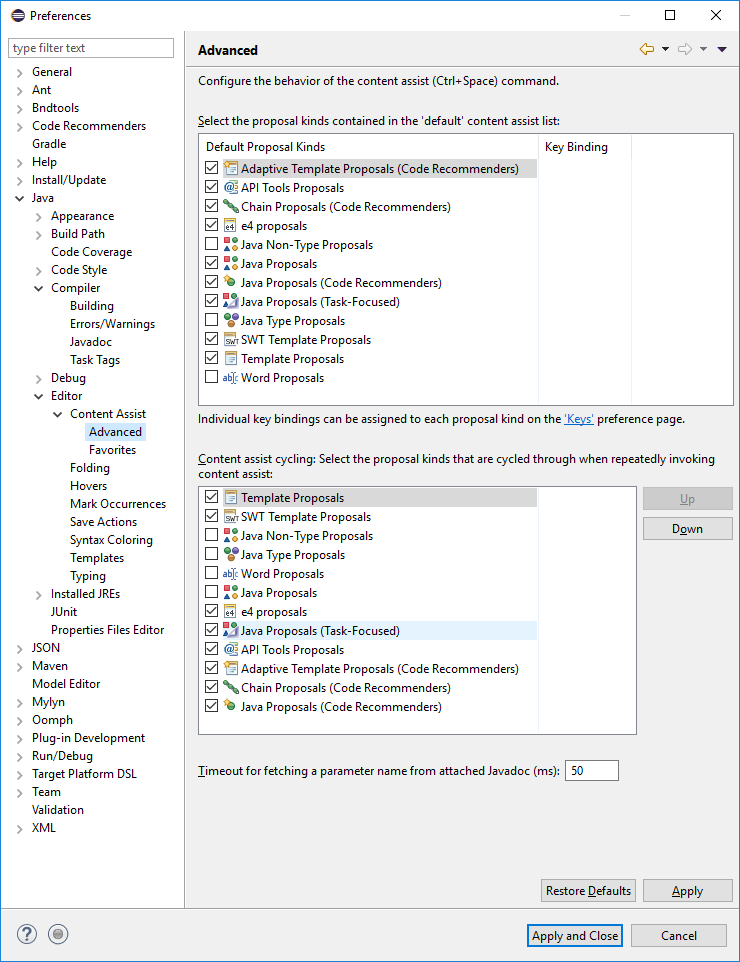Screen dimensions: 740x962
Task: Click the Apply button
Action: 687,891
